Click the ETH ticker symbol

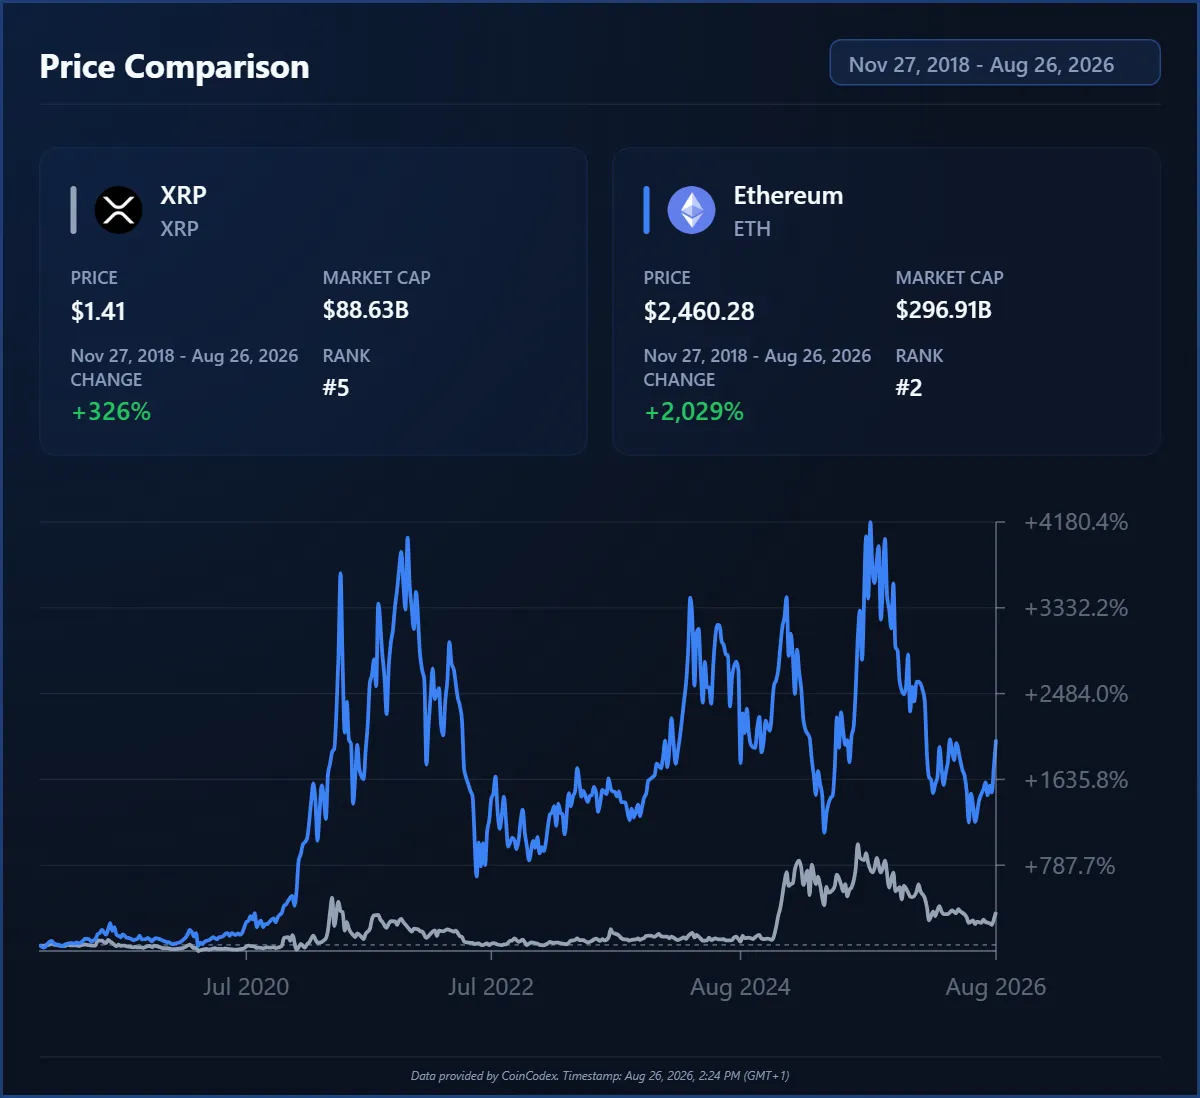point(752,229)
